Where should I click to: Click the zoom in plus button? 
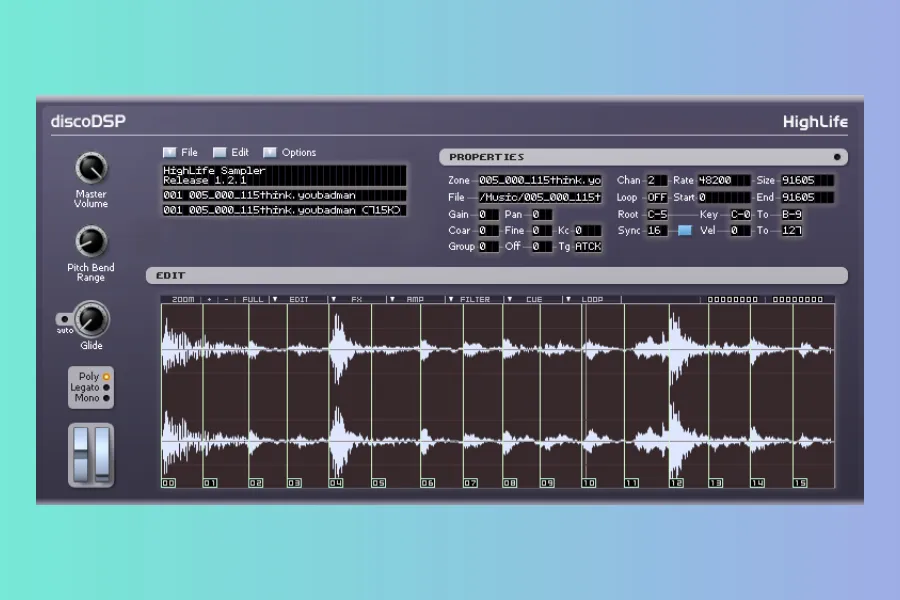pyautogui.click(x=210, y=299)
